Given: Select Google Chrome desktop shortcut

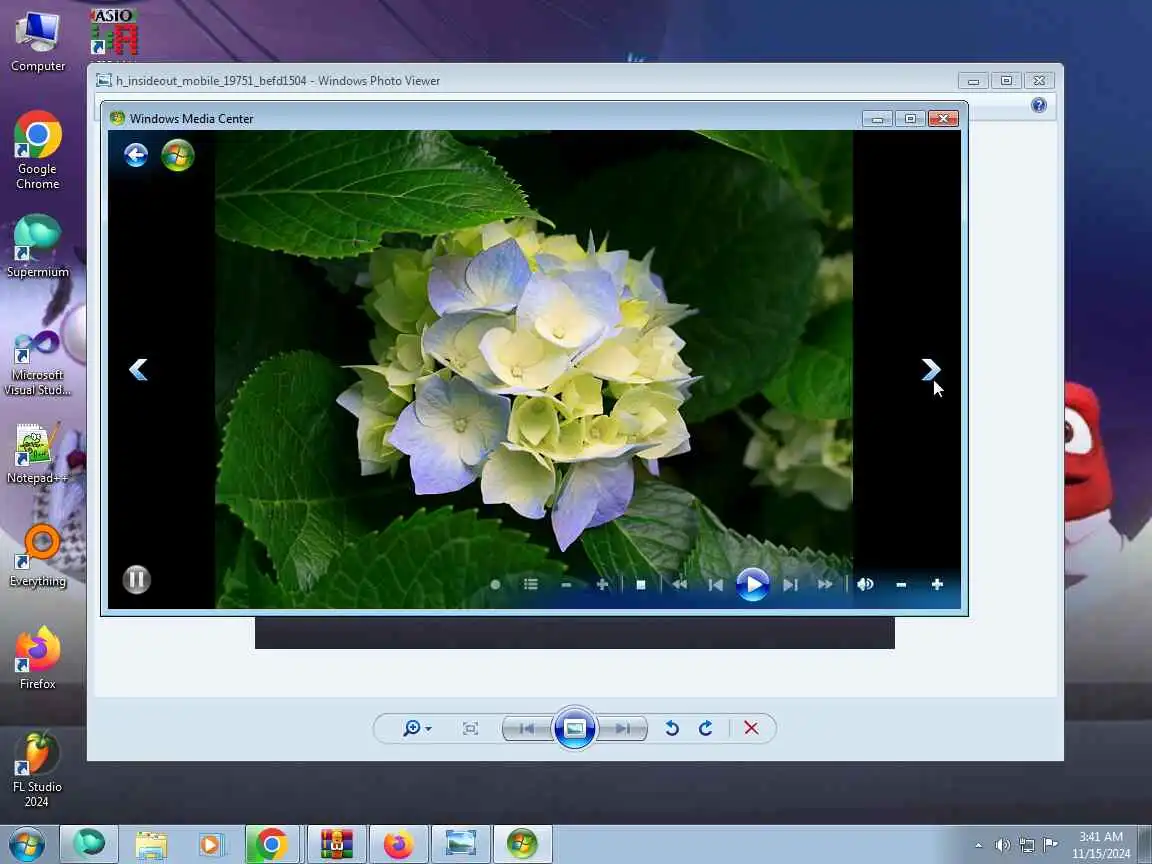Looking at the screenshot, I should [x=37, y=151].
